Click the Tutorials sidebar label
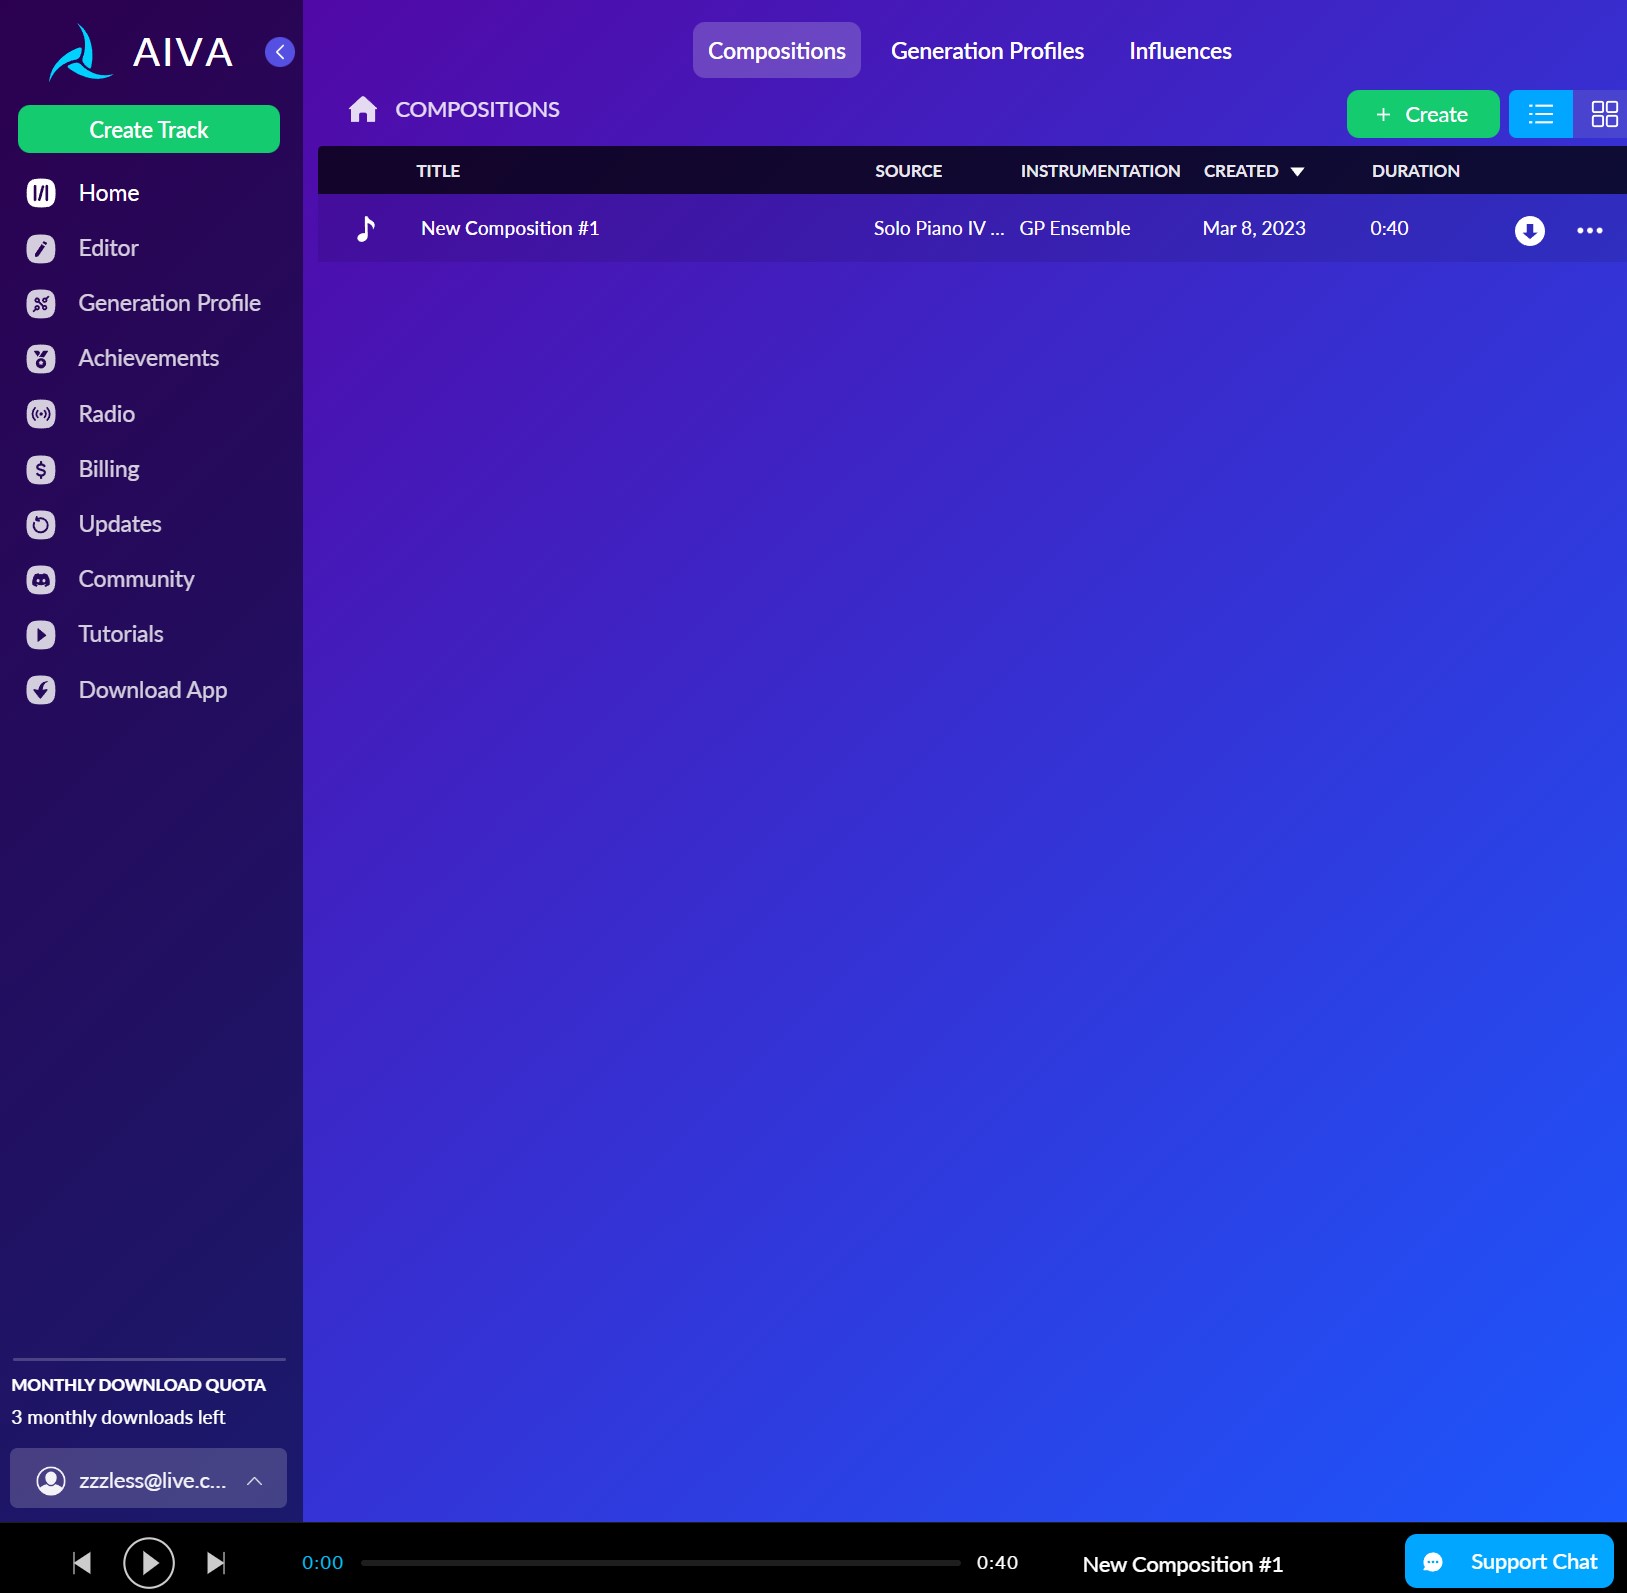This screenshot has width=1627, height=1593. [121, 634]
